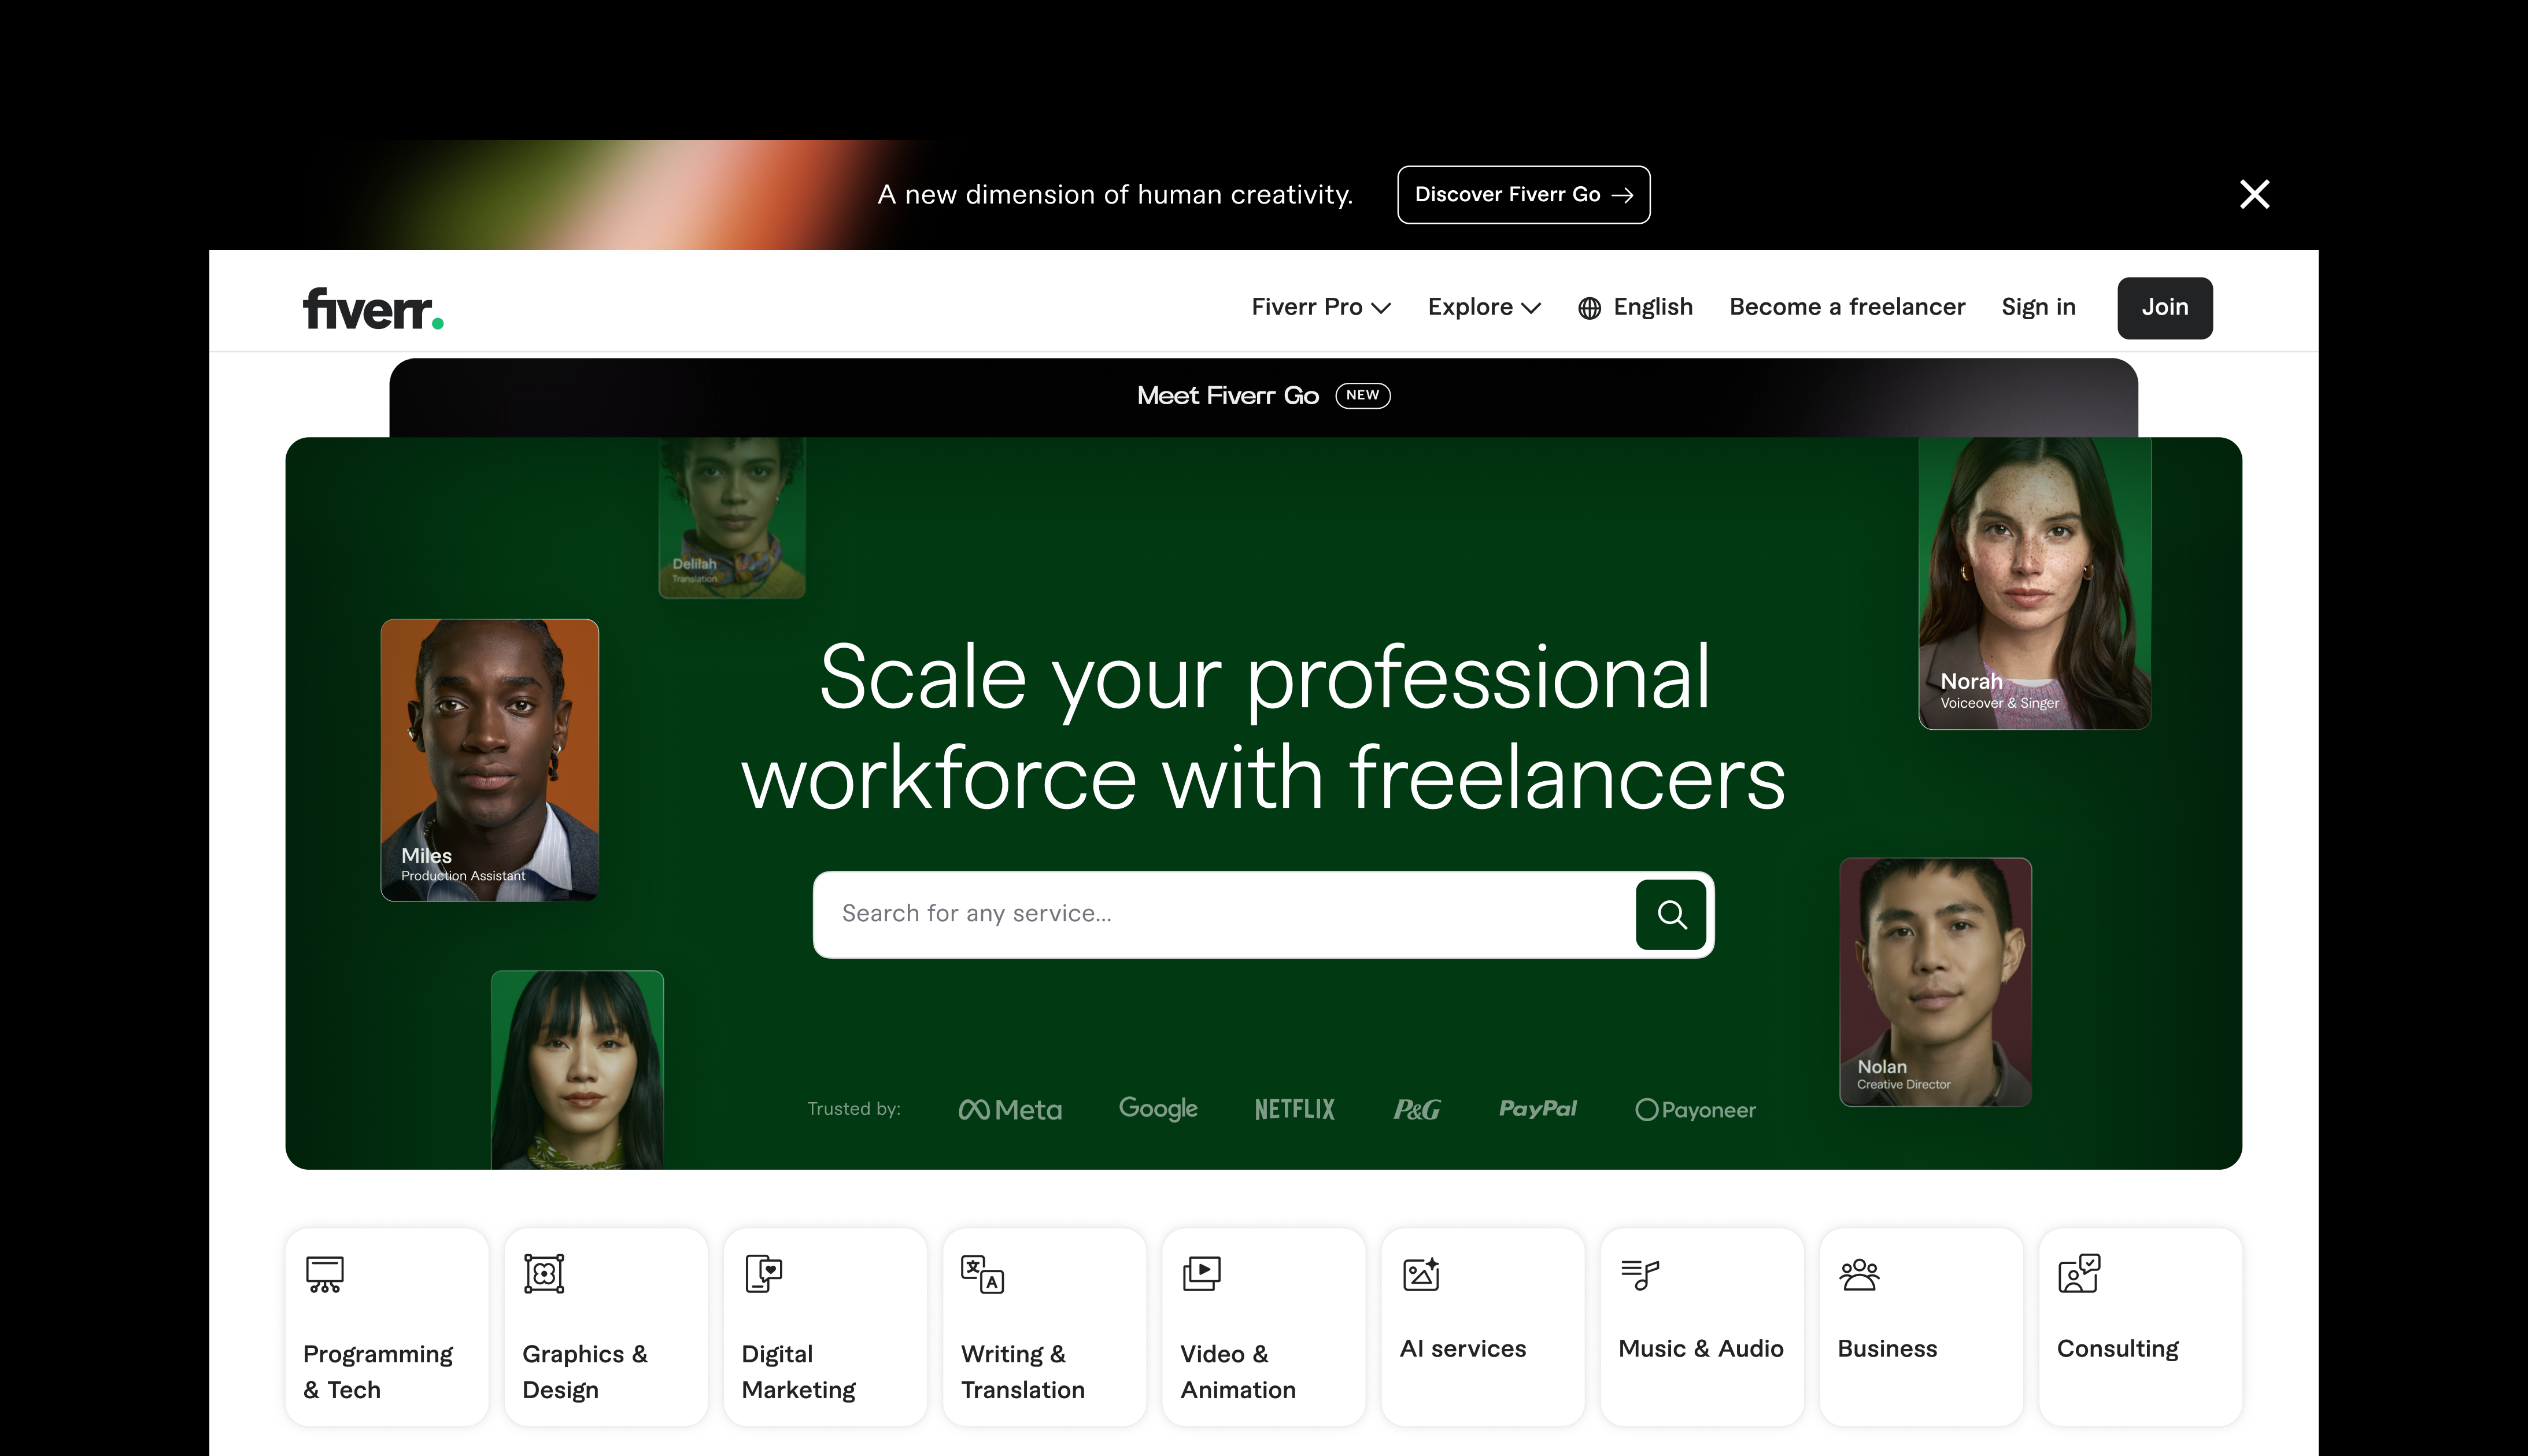The height and width of the screenshot is (1456, 2528).
Task: Open Miles Production Assistant card
Action: point(489,759)
